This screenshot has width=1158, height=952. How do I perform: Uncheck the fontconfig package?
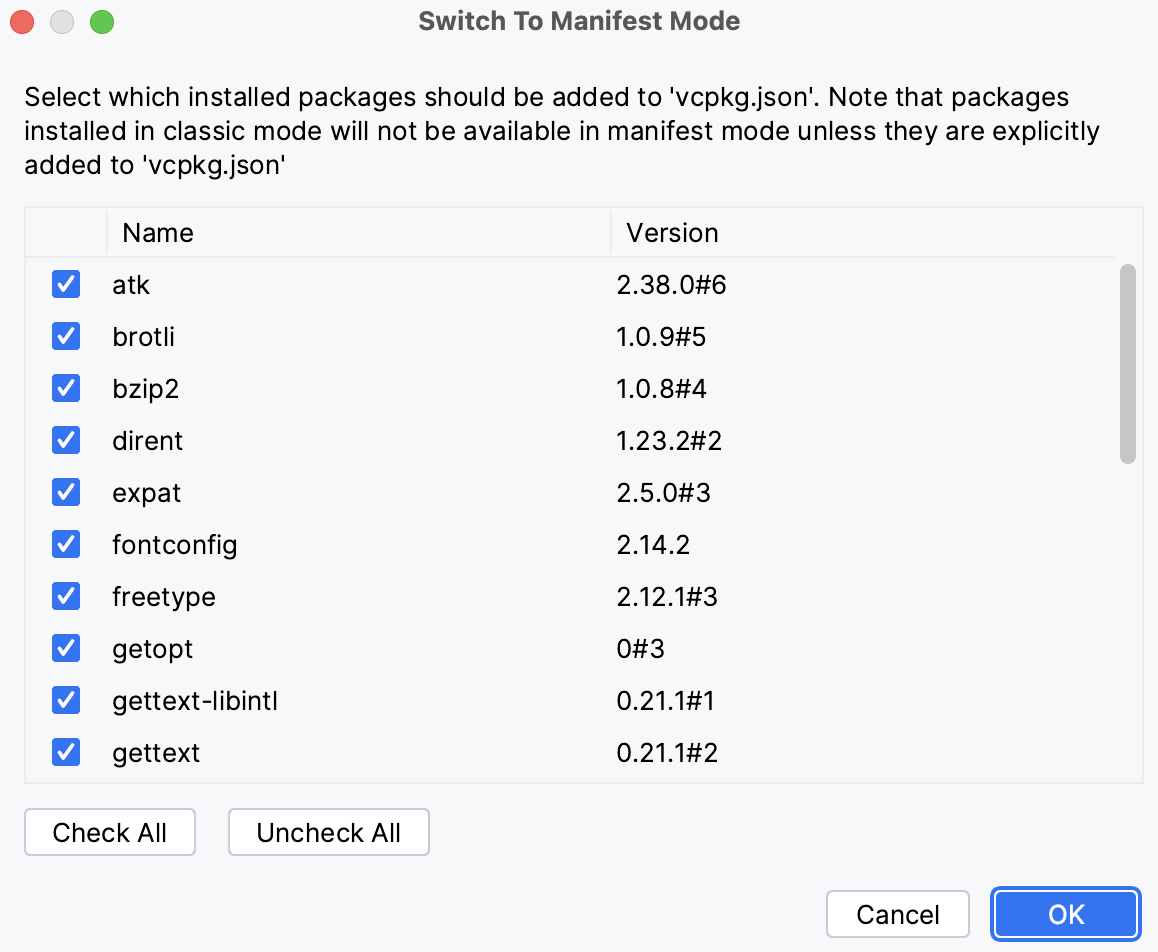(x=65, y=544)
